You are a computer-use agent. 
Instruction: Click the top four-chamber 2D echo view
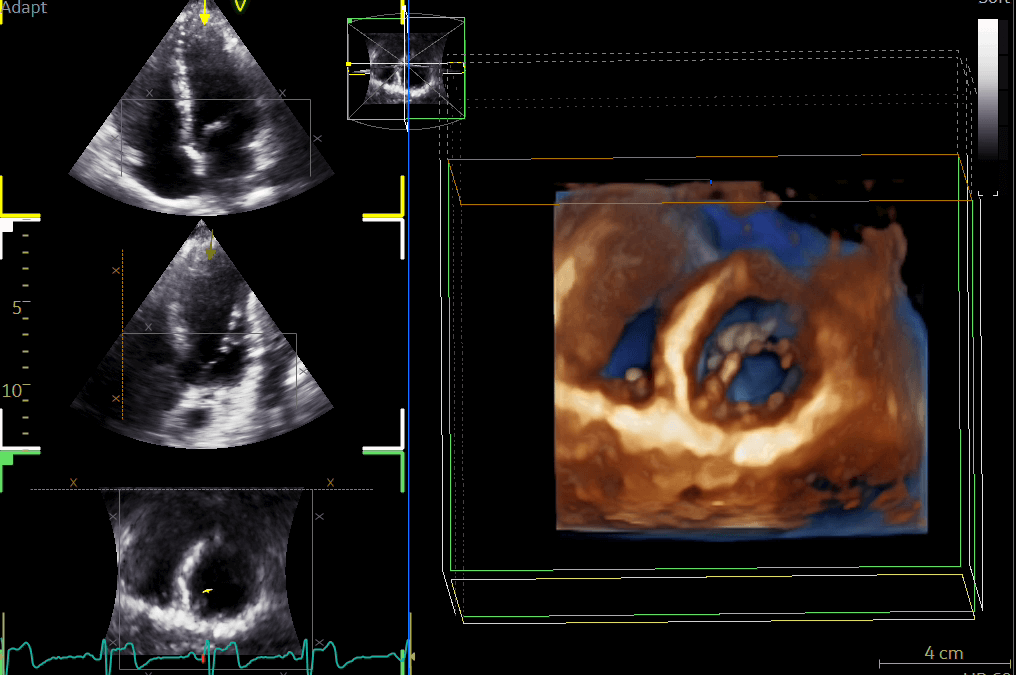point(202,108)
